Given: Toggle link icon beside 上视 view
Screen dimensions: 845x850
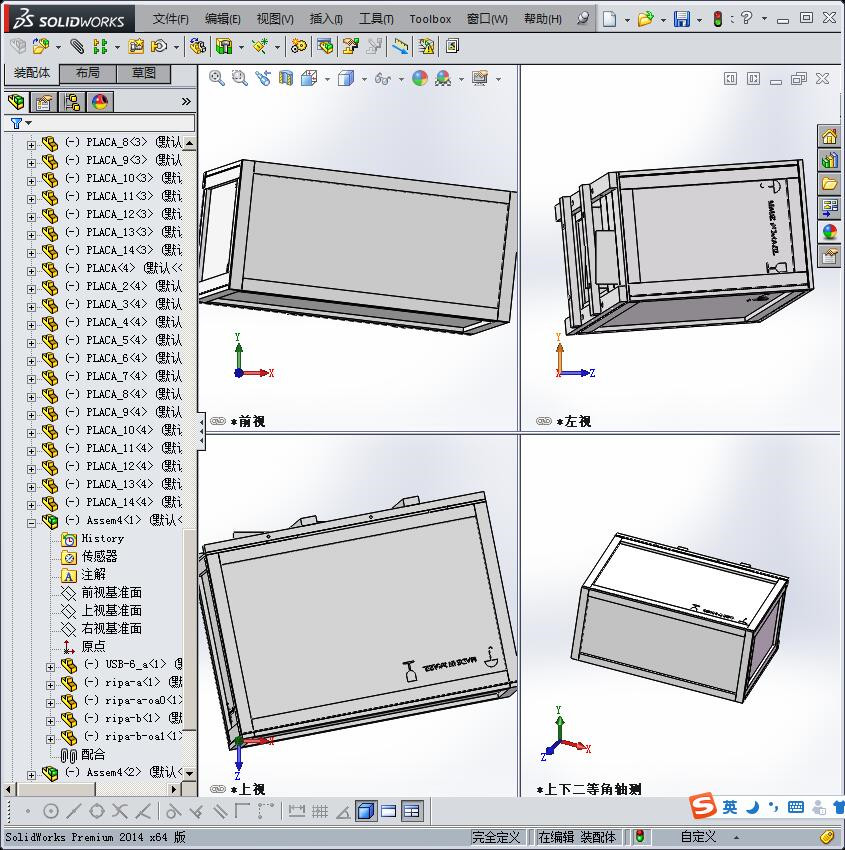Looking at the screenshot, I should tap(218, 789).
